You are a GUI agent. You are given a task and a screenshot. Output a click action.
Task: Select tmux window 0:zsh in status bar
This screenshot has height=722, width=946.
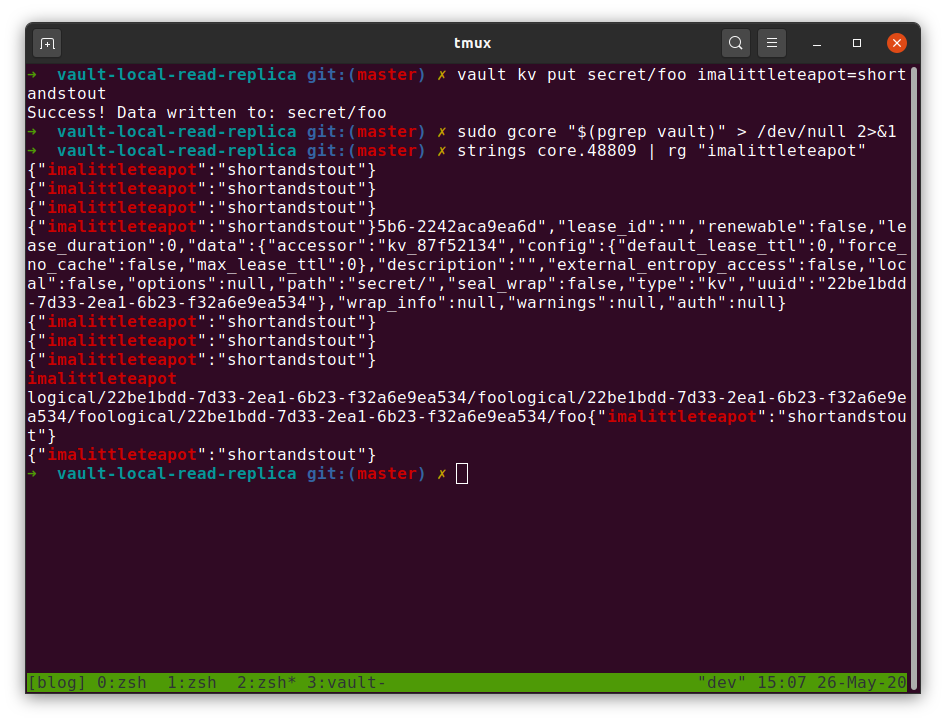click(x=122, y=682)
